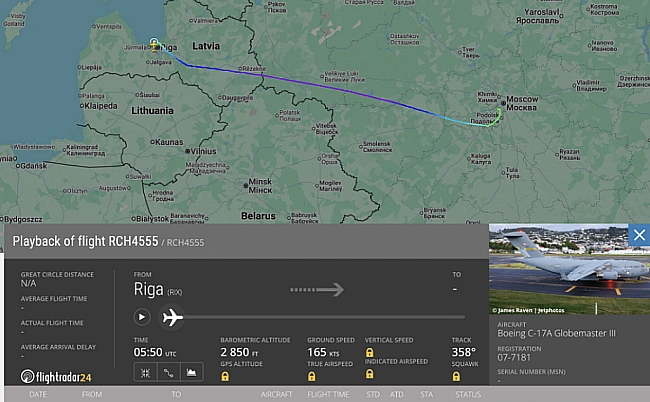Click the Tver label on the map
This screenshot has height=402, width=650.
[471, 53]
